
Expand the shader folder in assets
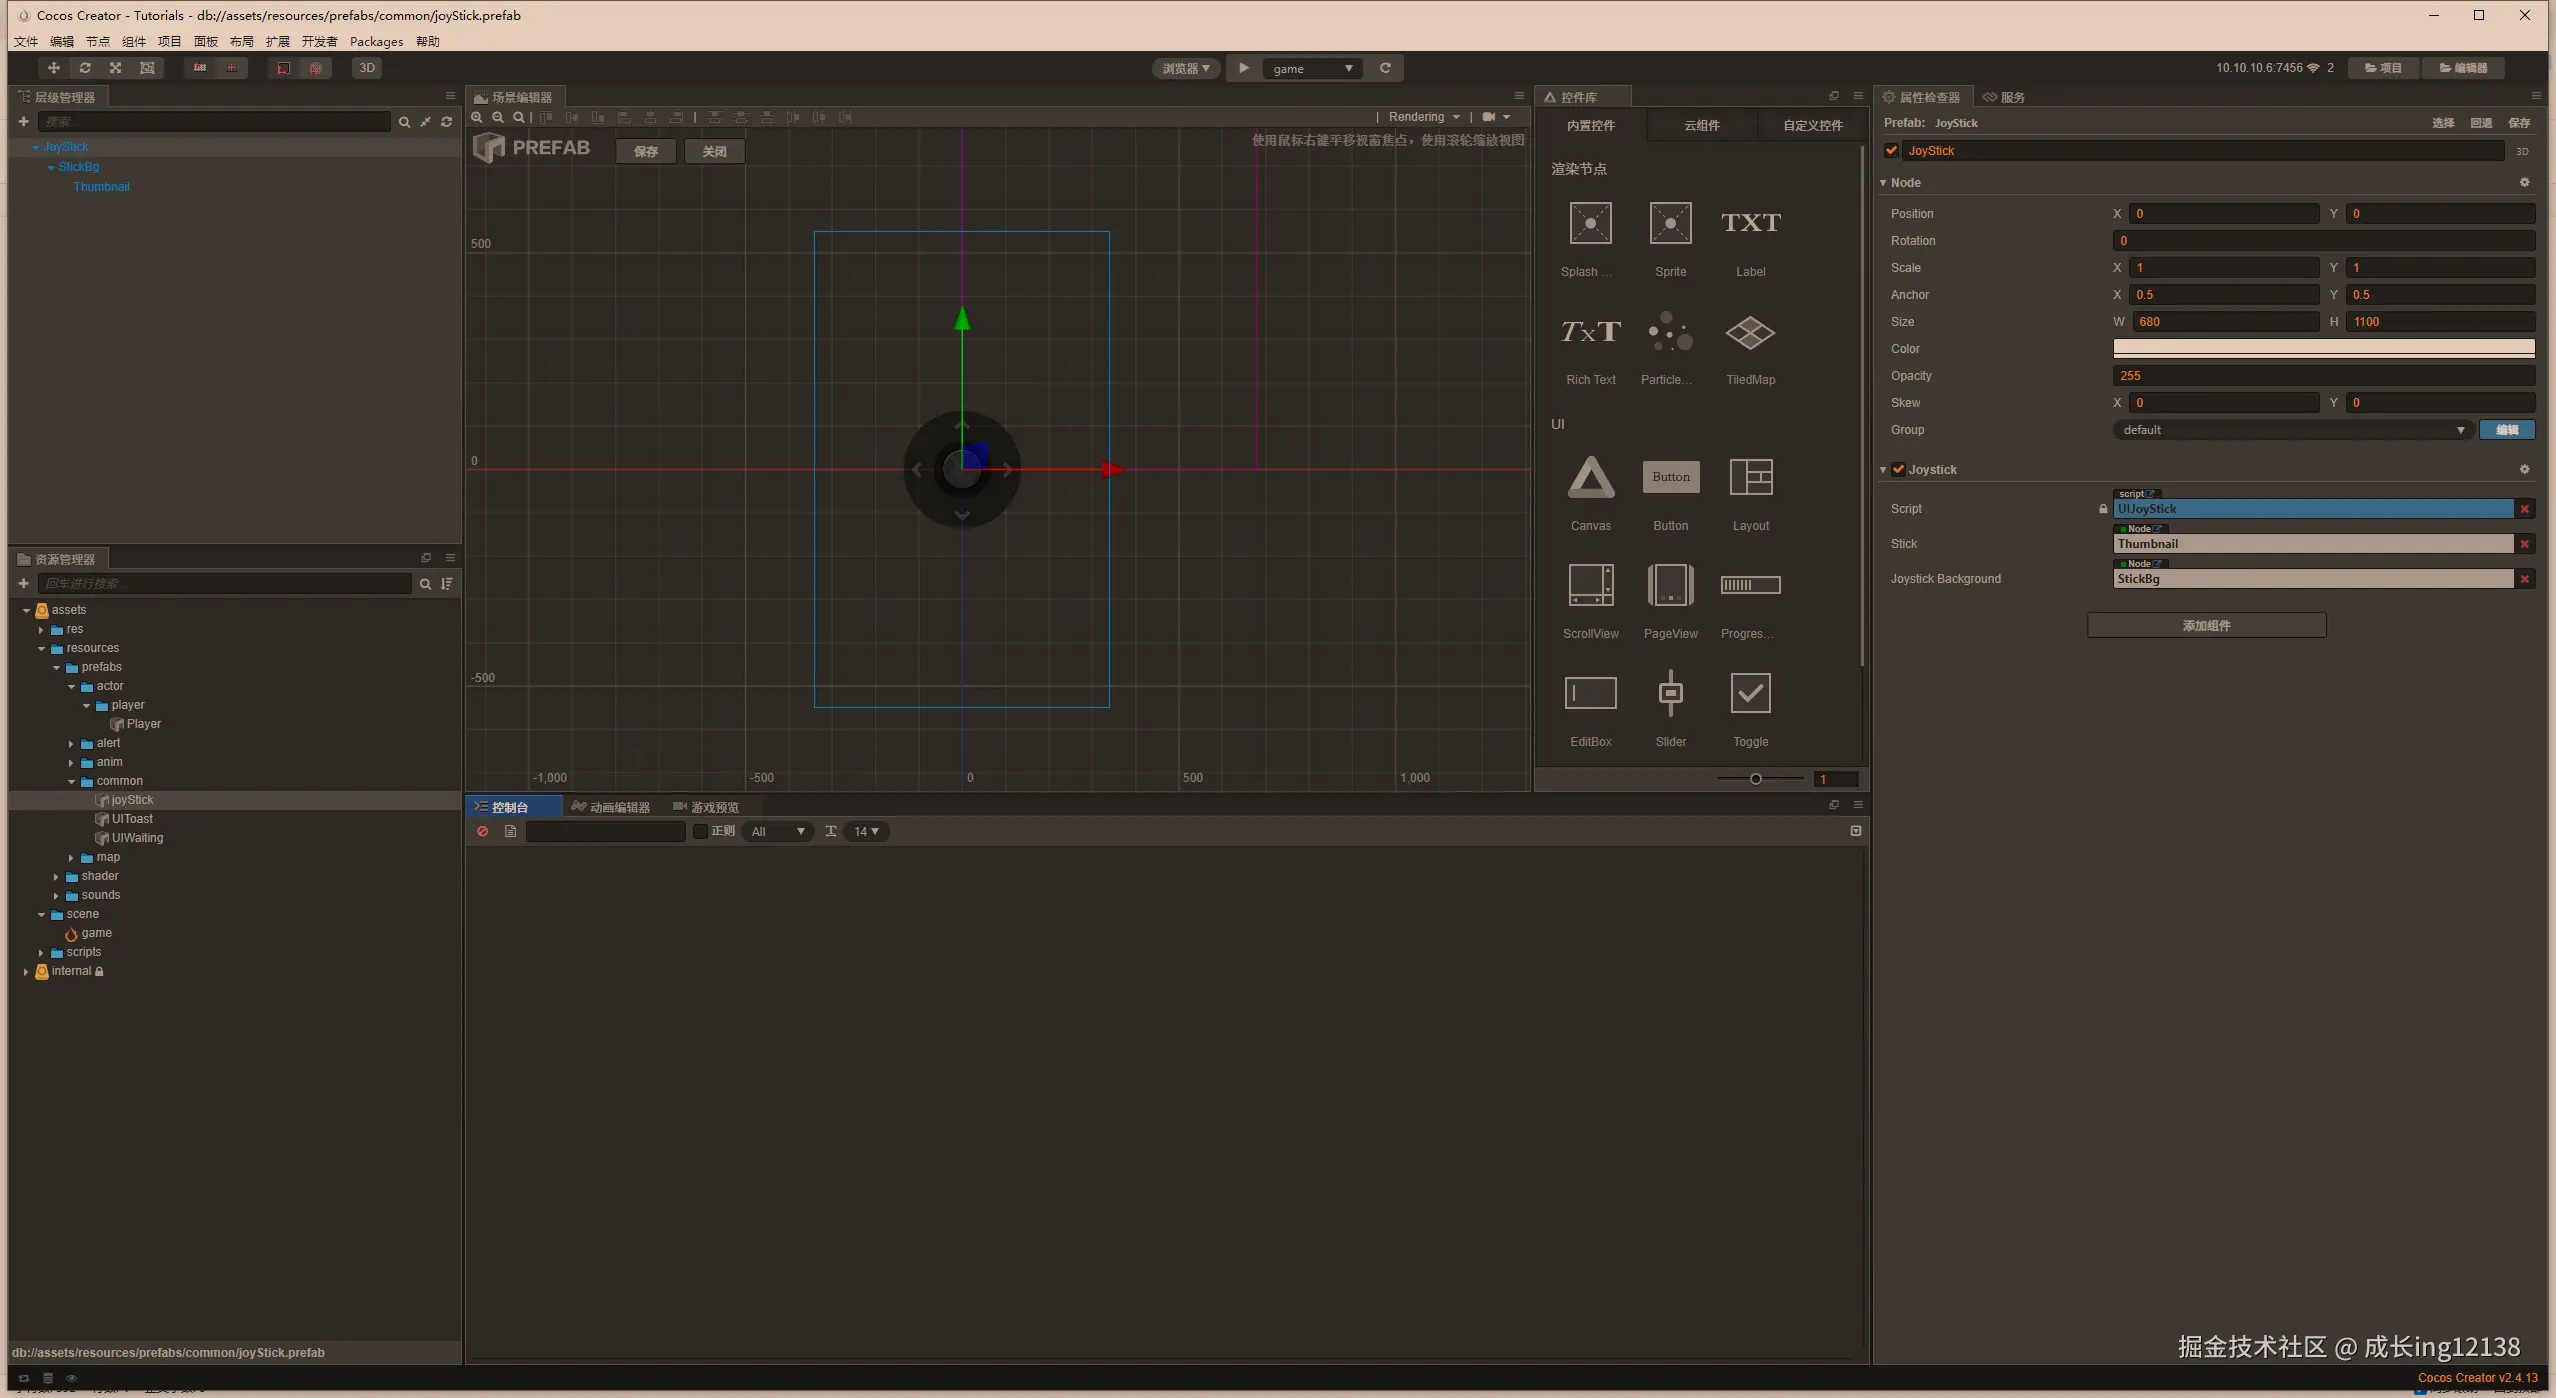[56, 877]
